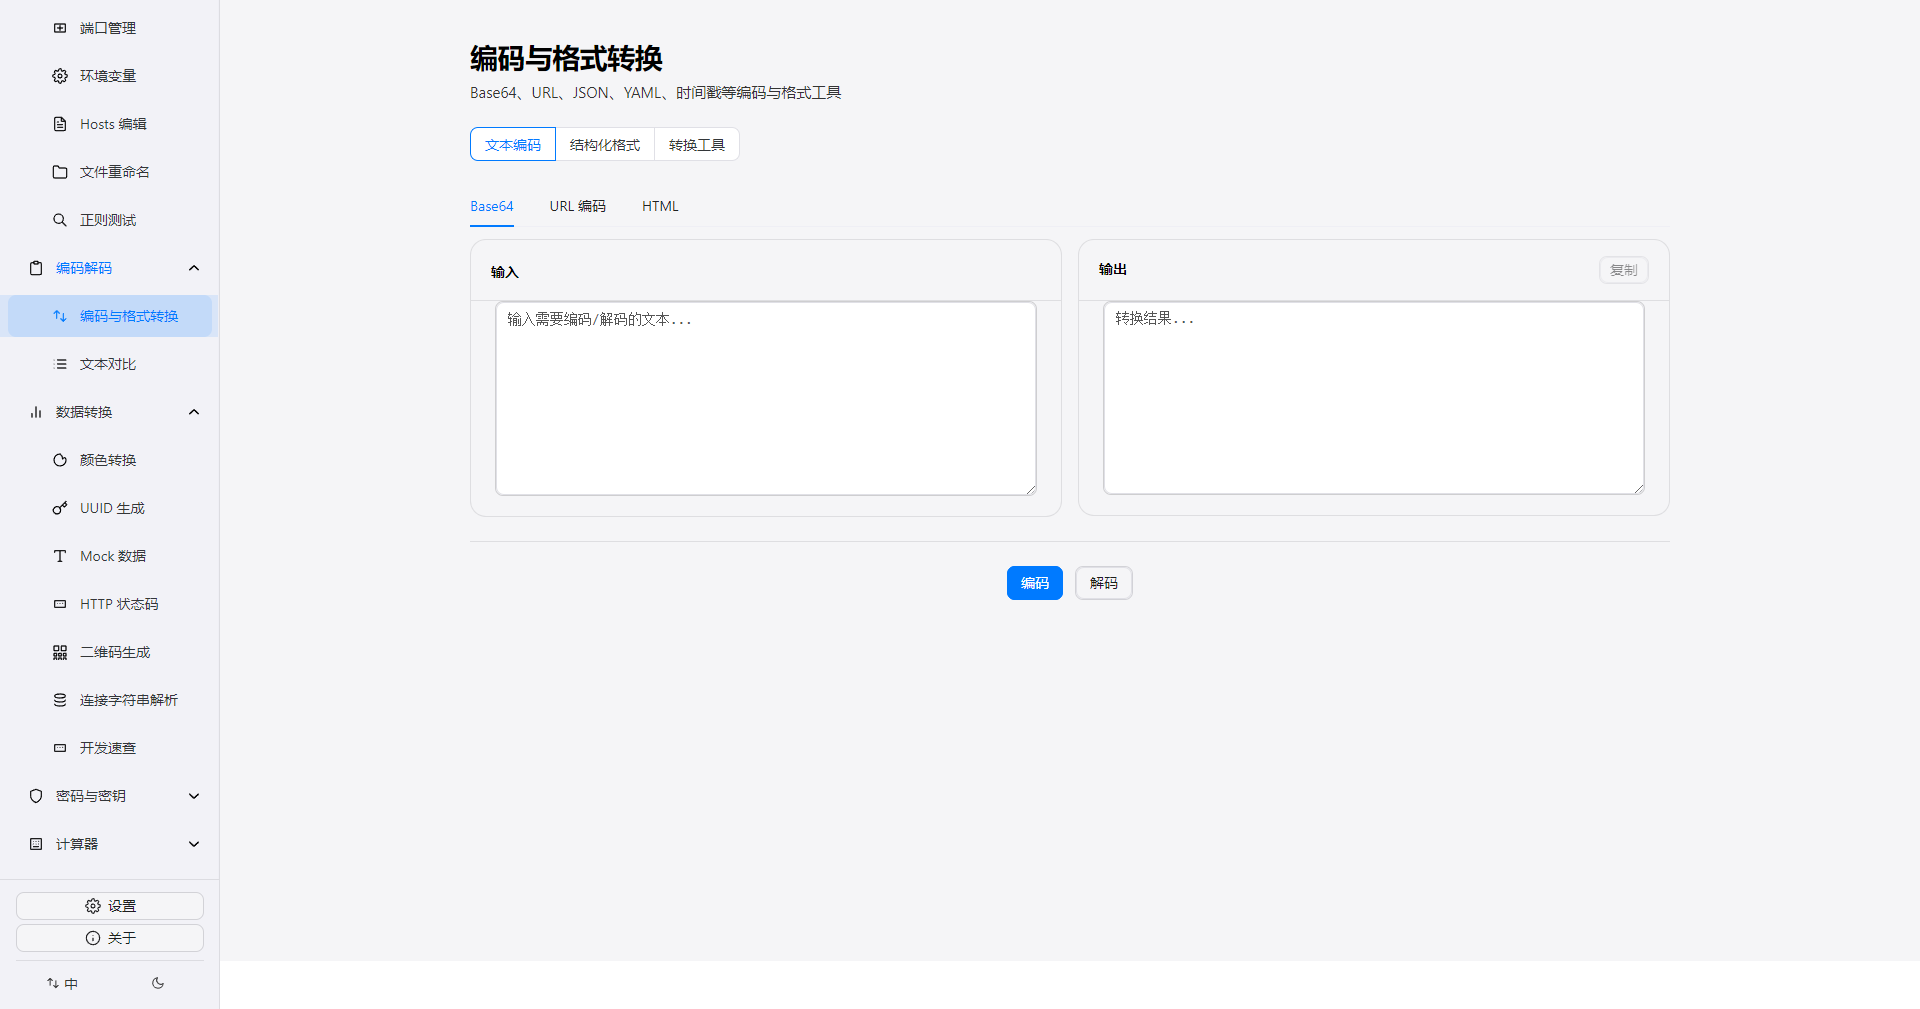The image size is (1920, 1009).
Task: Open the 关于 dialog button
Action: [x=110, y=938]
